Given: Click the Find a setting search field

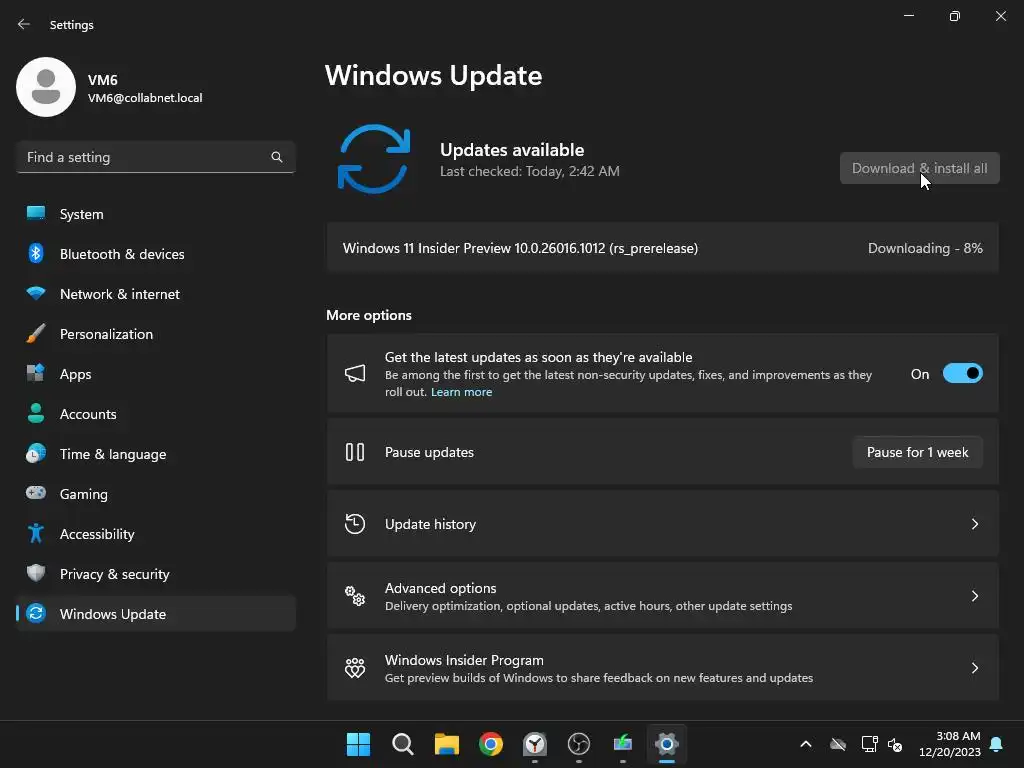Looking at the screenshot, I should [x=156, y=157].
